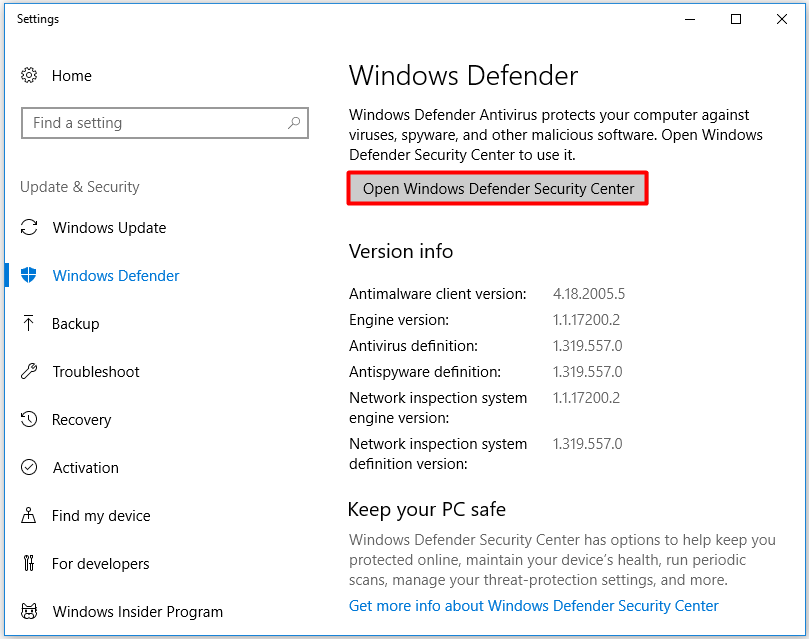
Task: Open For developers settings
Action: [x=101, y=564]
